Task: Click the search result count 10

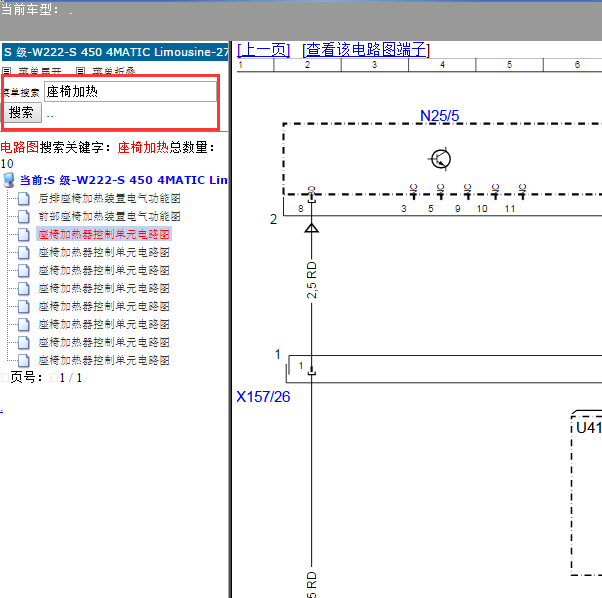Action: [x=7, y=164]
